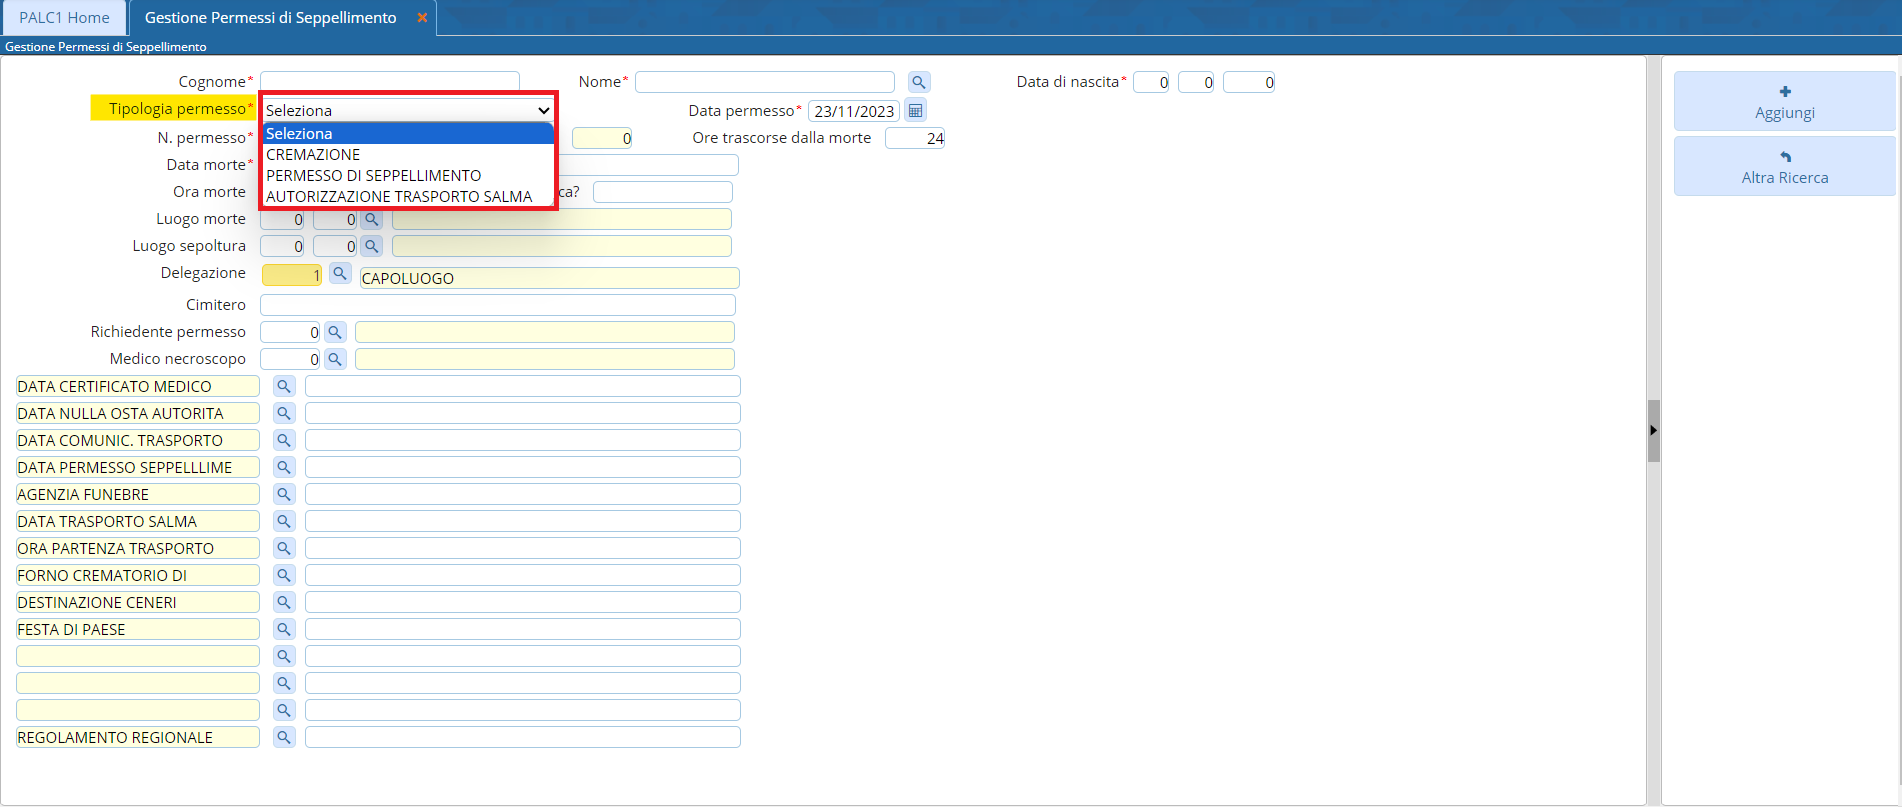This screenshot has height=807, width=1902.
Task: Open the Delegazione search lookup
Action: tap(340, 274)
